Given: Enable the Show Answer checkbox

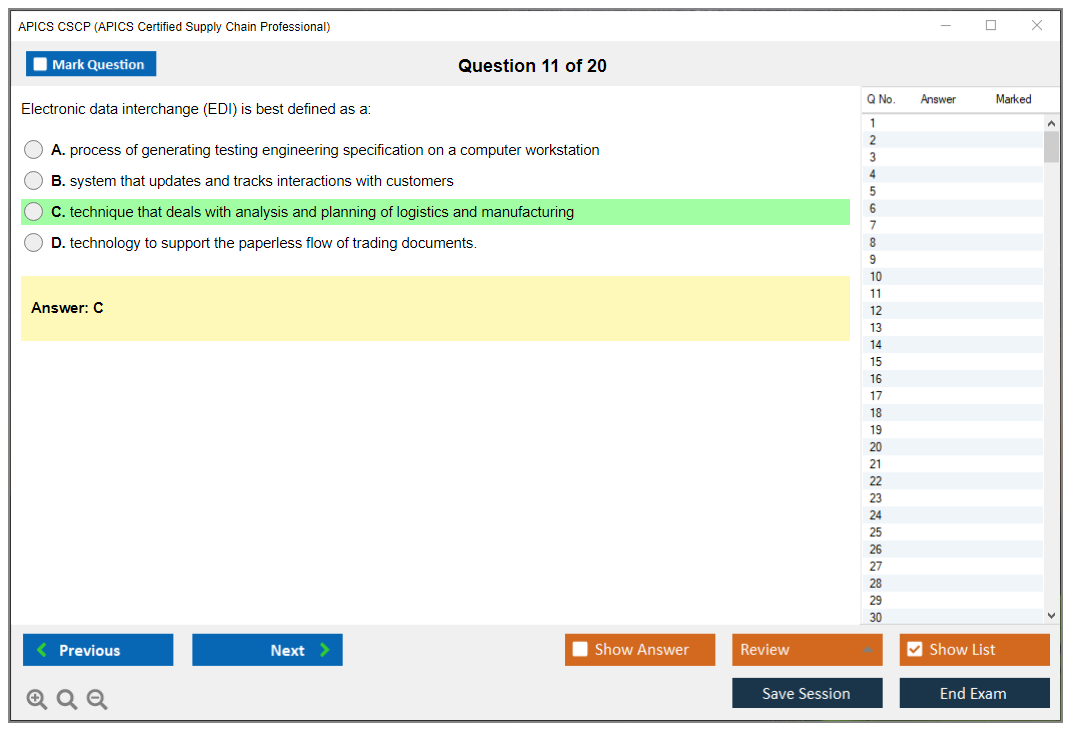Looking at the screenshot, I should tap(581, 650).
